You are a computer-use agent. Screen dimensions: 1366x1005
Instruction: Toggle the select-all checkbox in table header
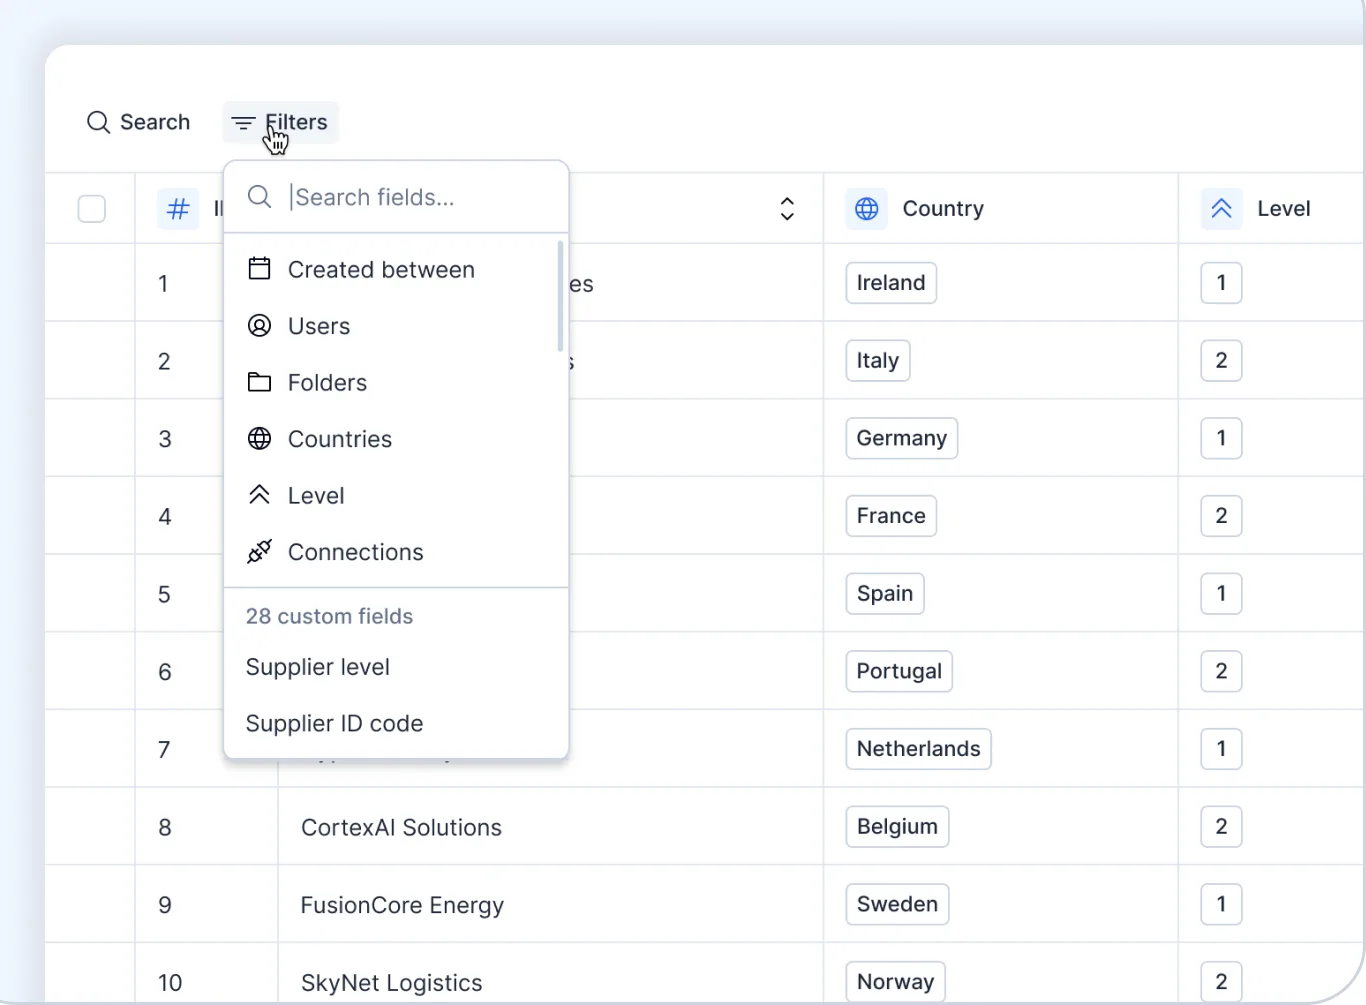tap(92, 209)
